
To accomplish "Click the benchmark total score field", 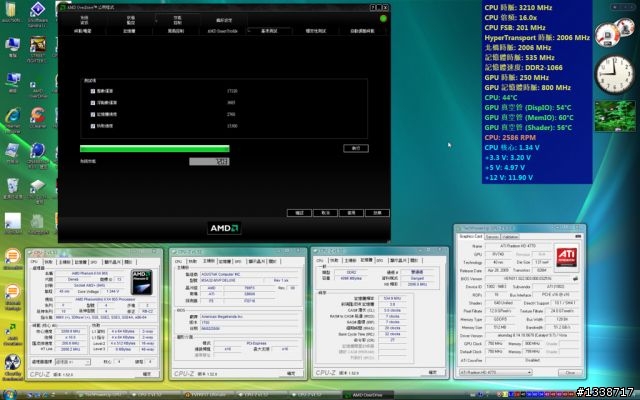I will point(209,162).
